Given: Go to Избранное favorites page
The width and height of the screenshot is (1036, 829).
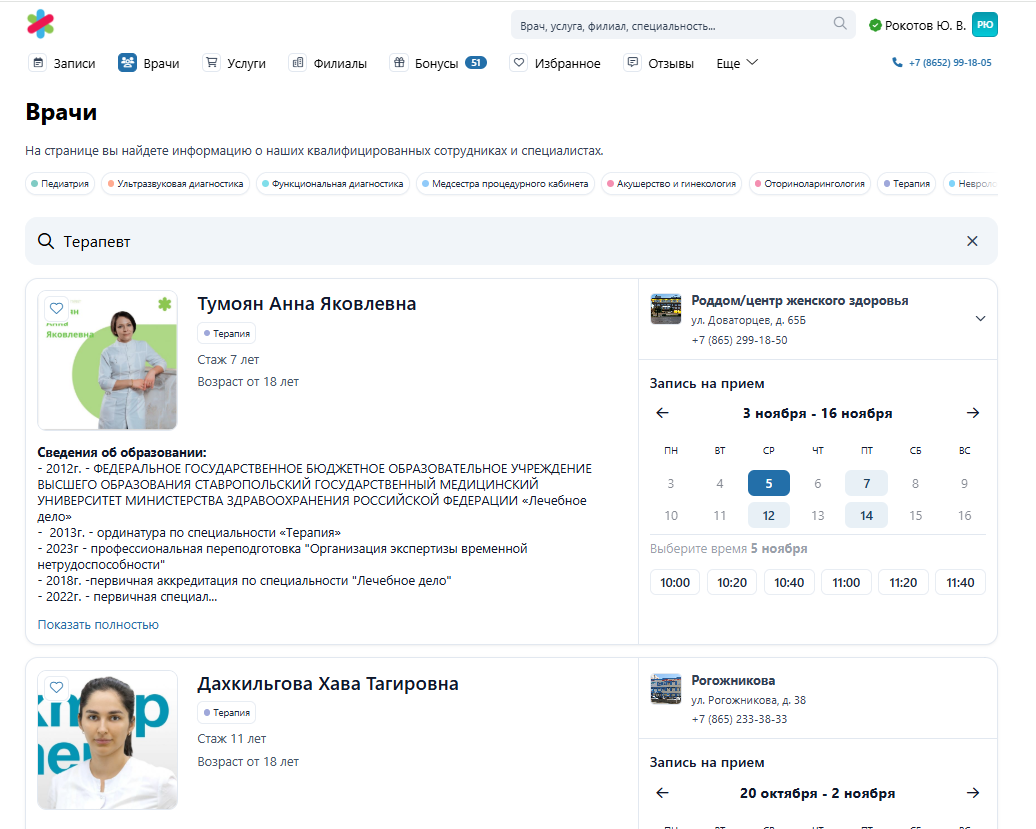Looking at the screenshot, I should click(x=555, y=63).
